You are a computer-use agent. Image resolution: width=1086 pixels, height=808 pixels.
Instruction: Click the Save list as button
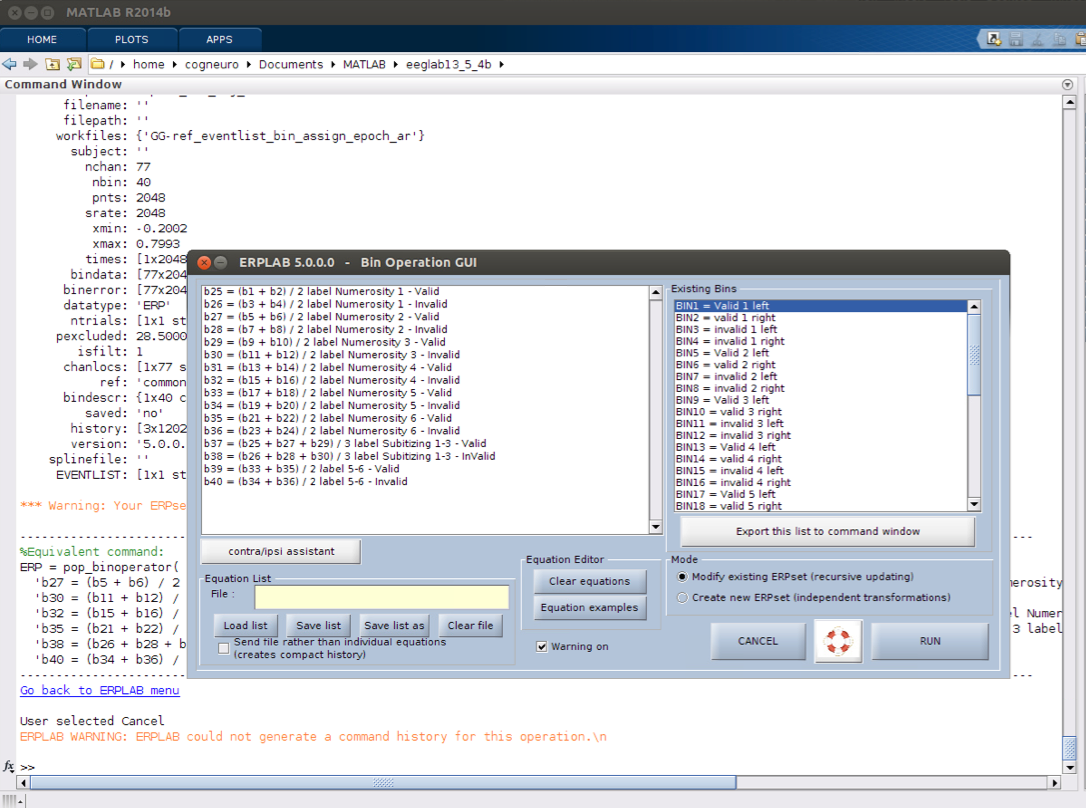394,625
